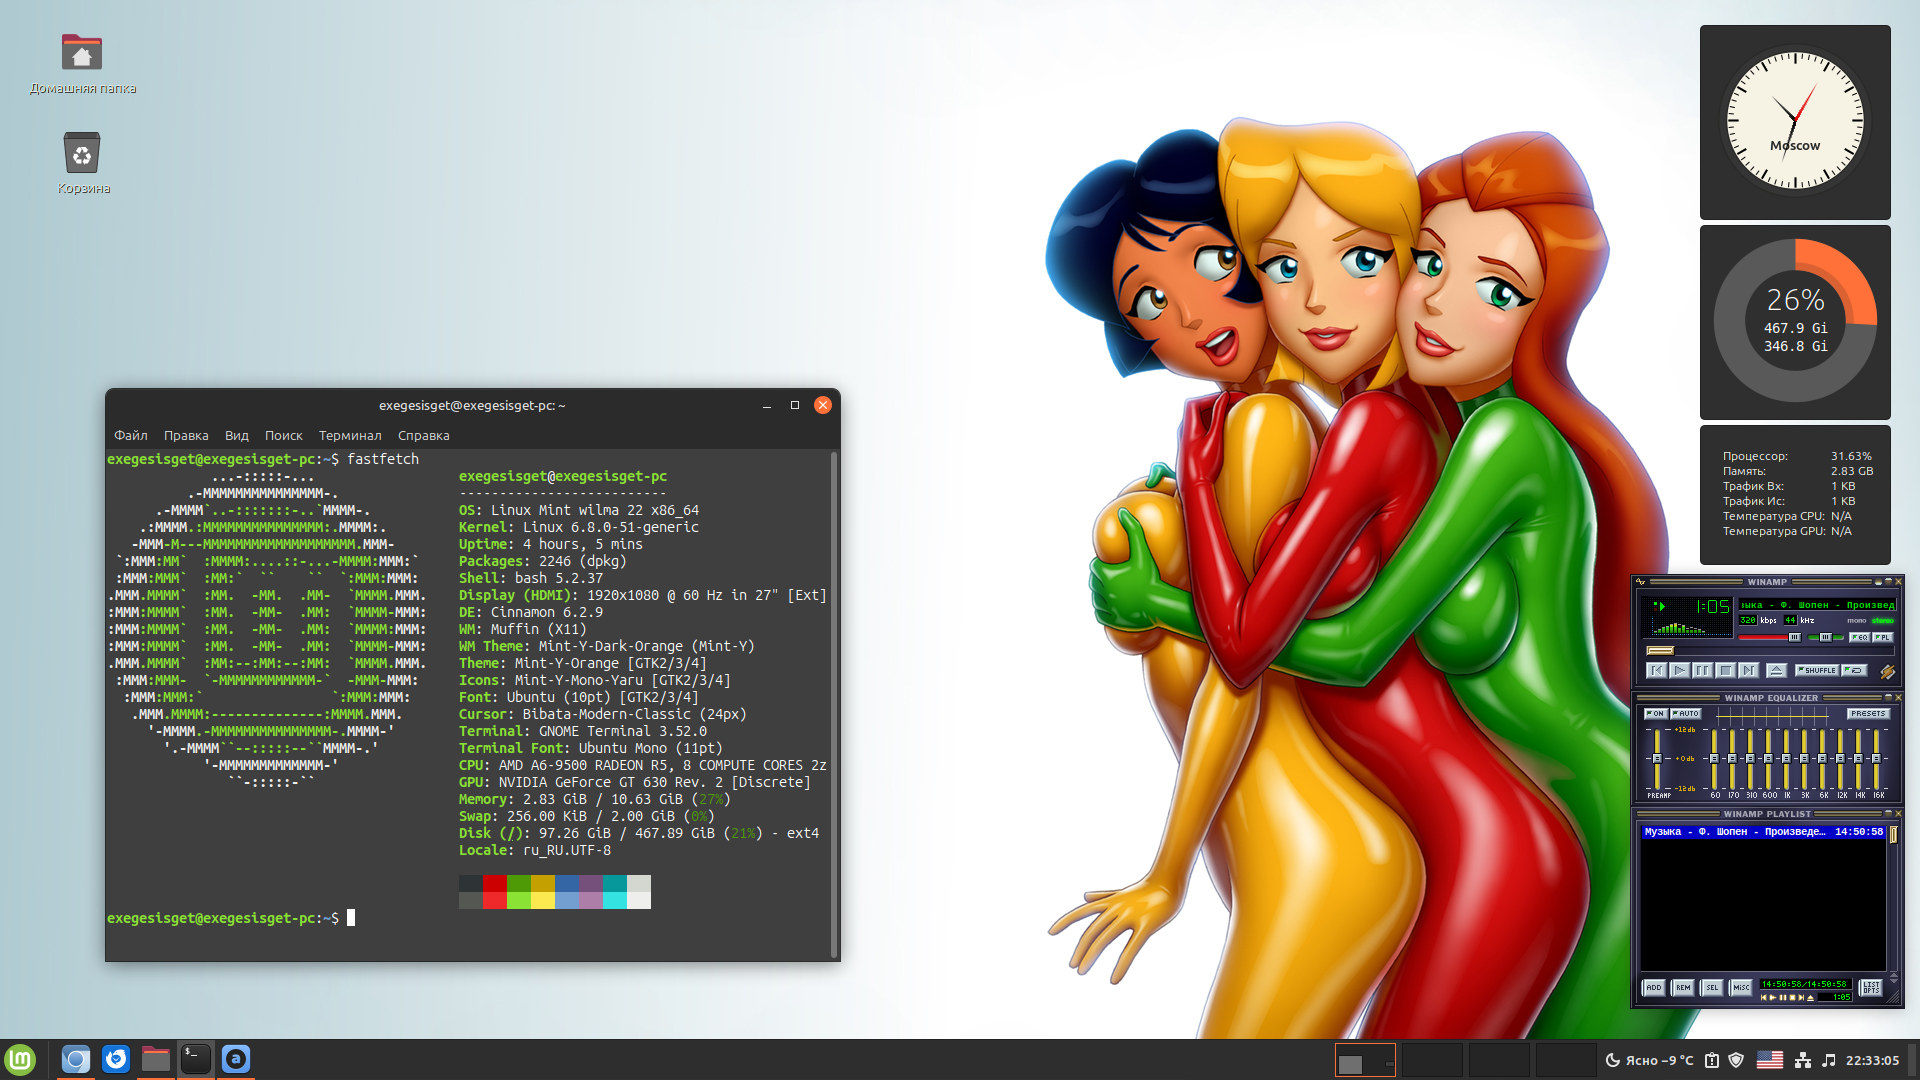The height and width of the screenshot is (1080, 1920).
Task: Click the equalizer 1K band slider
Action: point(1786,759)
